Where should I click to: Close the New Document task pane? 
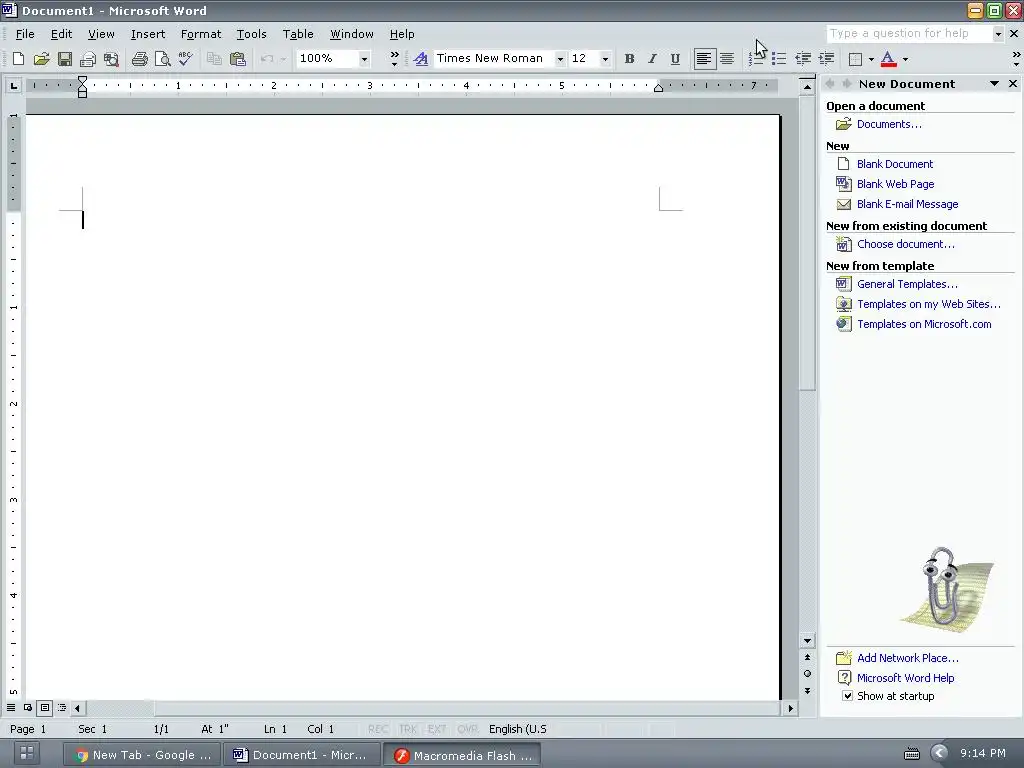[x=1013, y=84]
